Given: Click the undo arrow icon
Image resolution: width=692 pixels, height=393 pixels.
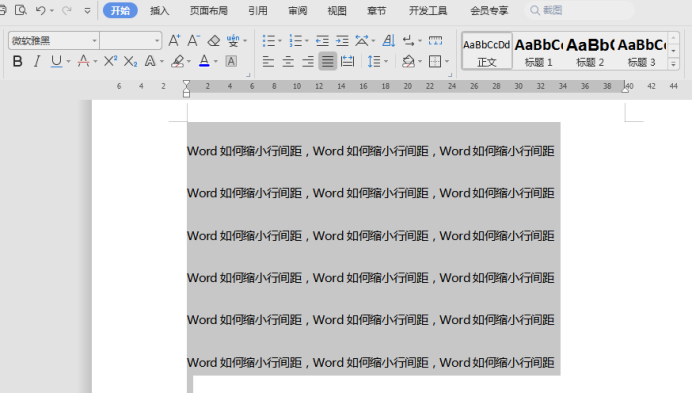Looking at the screenshot, I should (x=41, y=10).
